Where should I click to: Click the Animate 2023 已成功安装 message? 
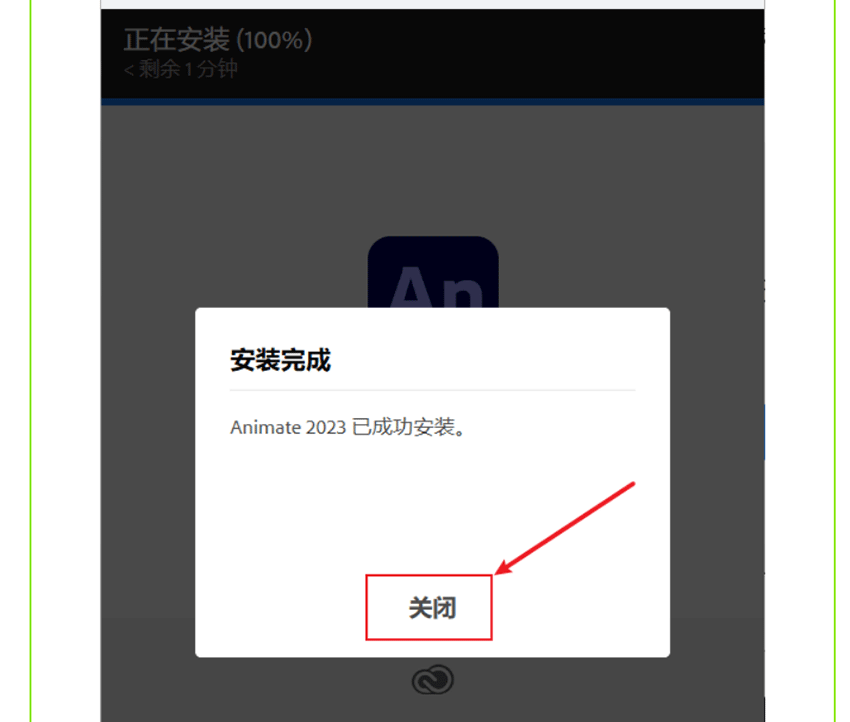coord(348,427)
